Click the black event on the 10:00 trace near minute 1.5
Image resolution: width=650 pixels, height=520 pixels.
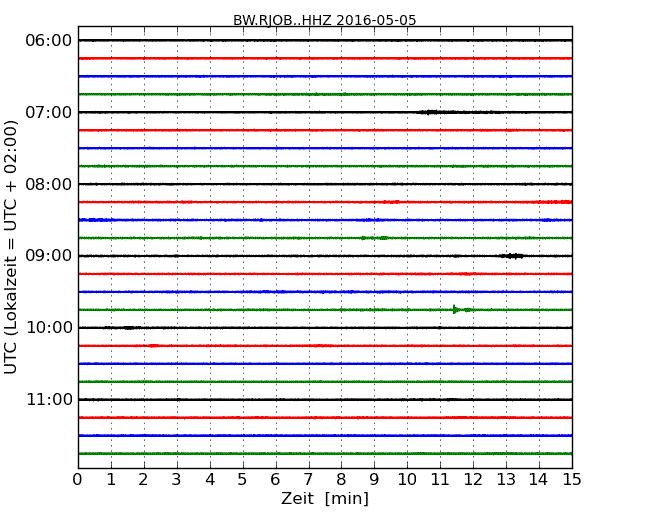coord(129,328)
